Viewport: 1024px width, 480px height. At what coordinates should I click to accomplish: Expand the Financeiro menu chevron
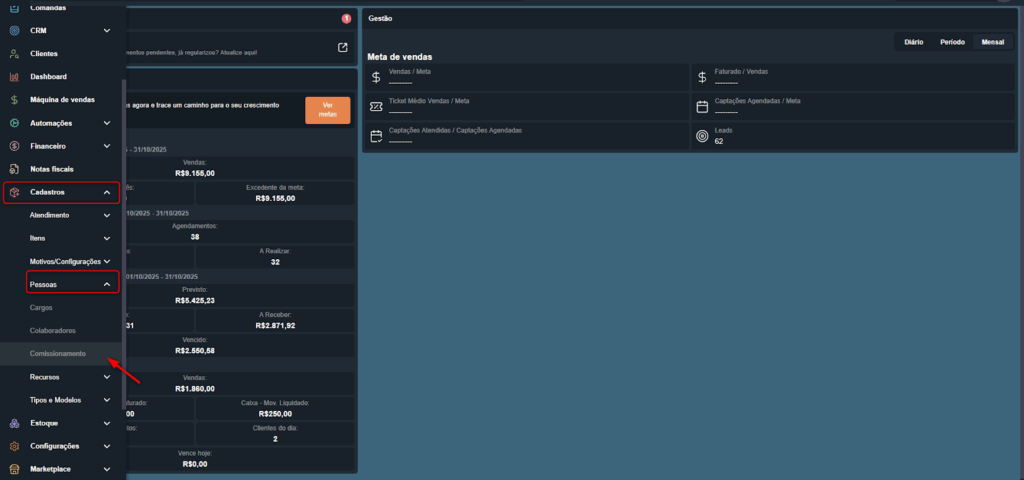(107, 146)
